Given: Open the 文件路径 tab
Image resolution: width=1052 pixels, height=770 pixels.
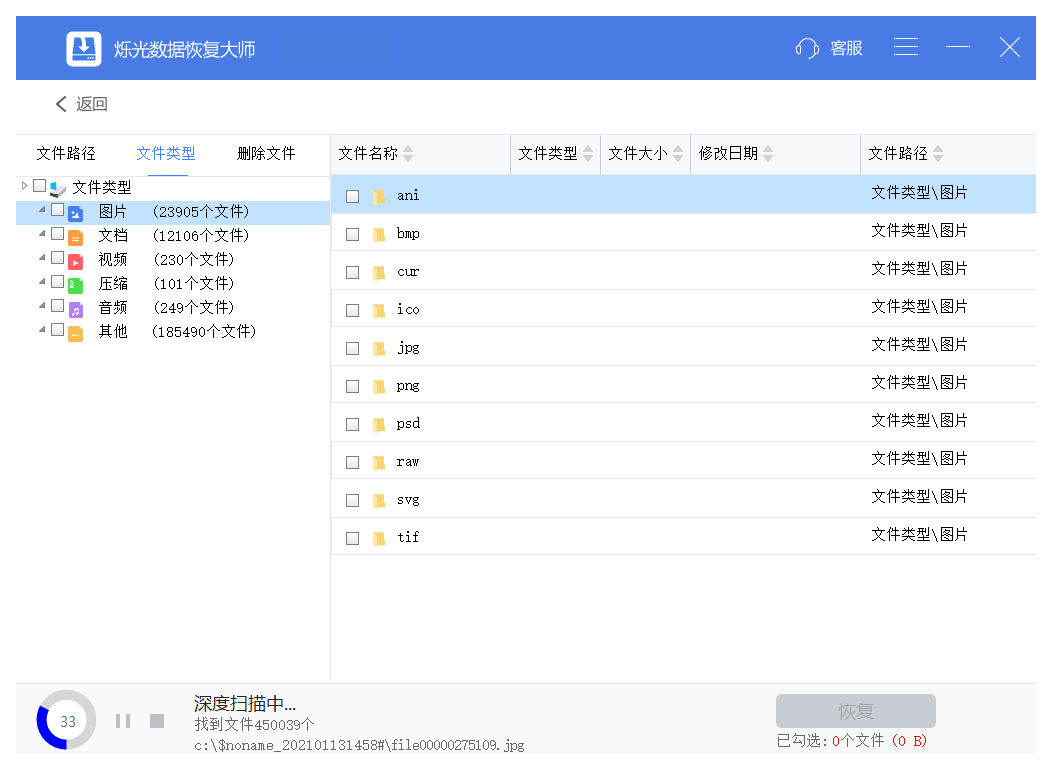Looking at the screenshot, I should (x=66, y=153).
